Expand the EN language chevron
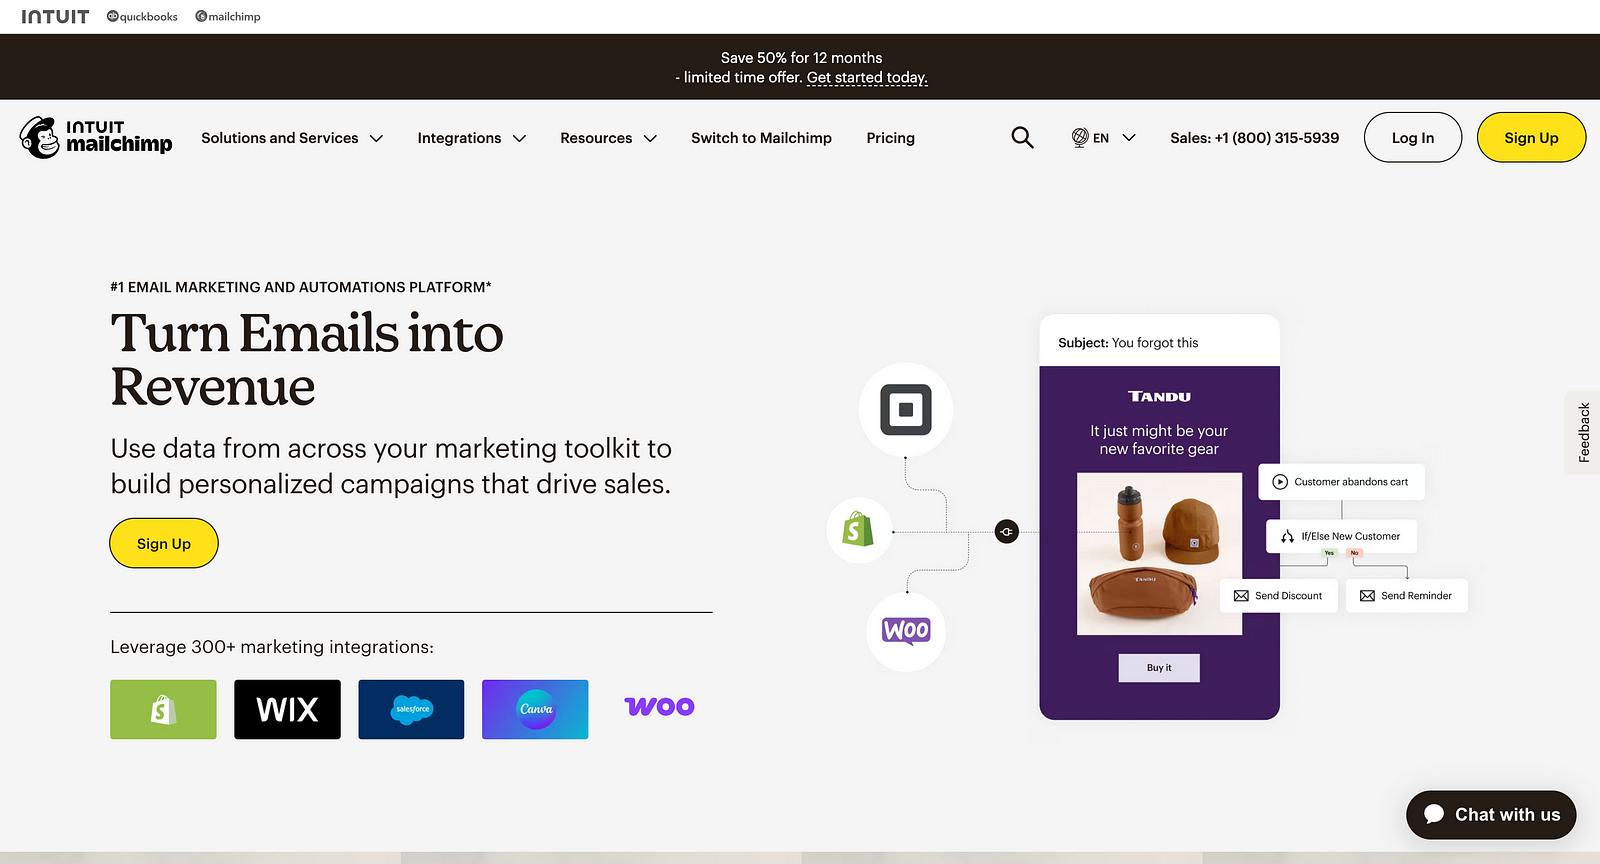The image size is (1600, 864). pyautogui.click(x=1129, y=138)
